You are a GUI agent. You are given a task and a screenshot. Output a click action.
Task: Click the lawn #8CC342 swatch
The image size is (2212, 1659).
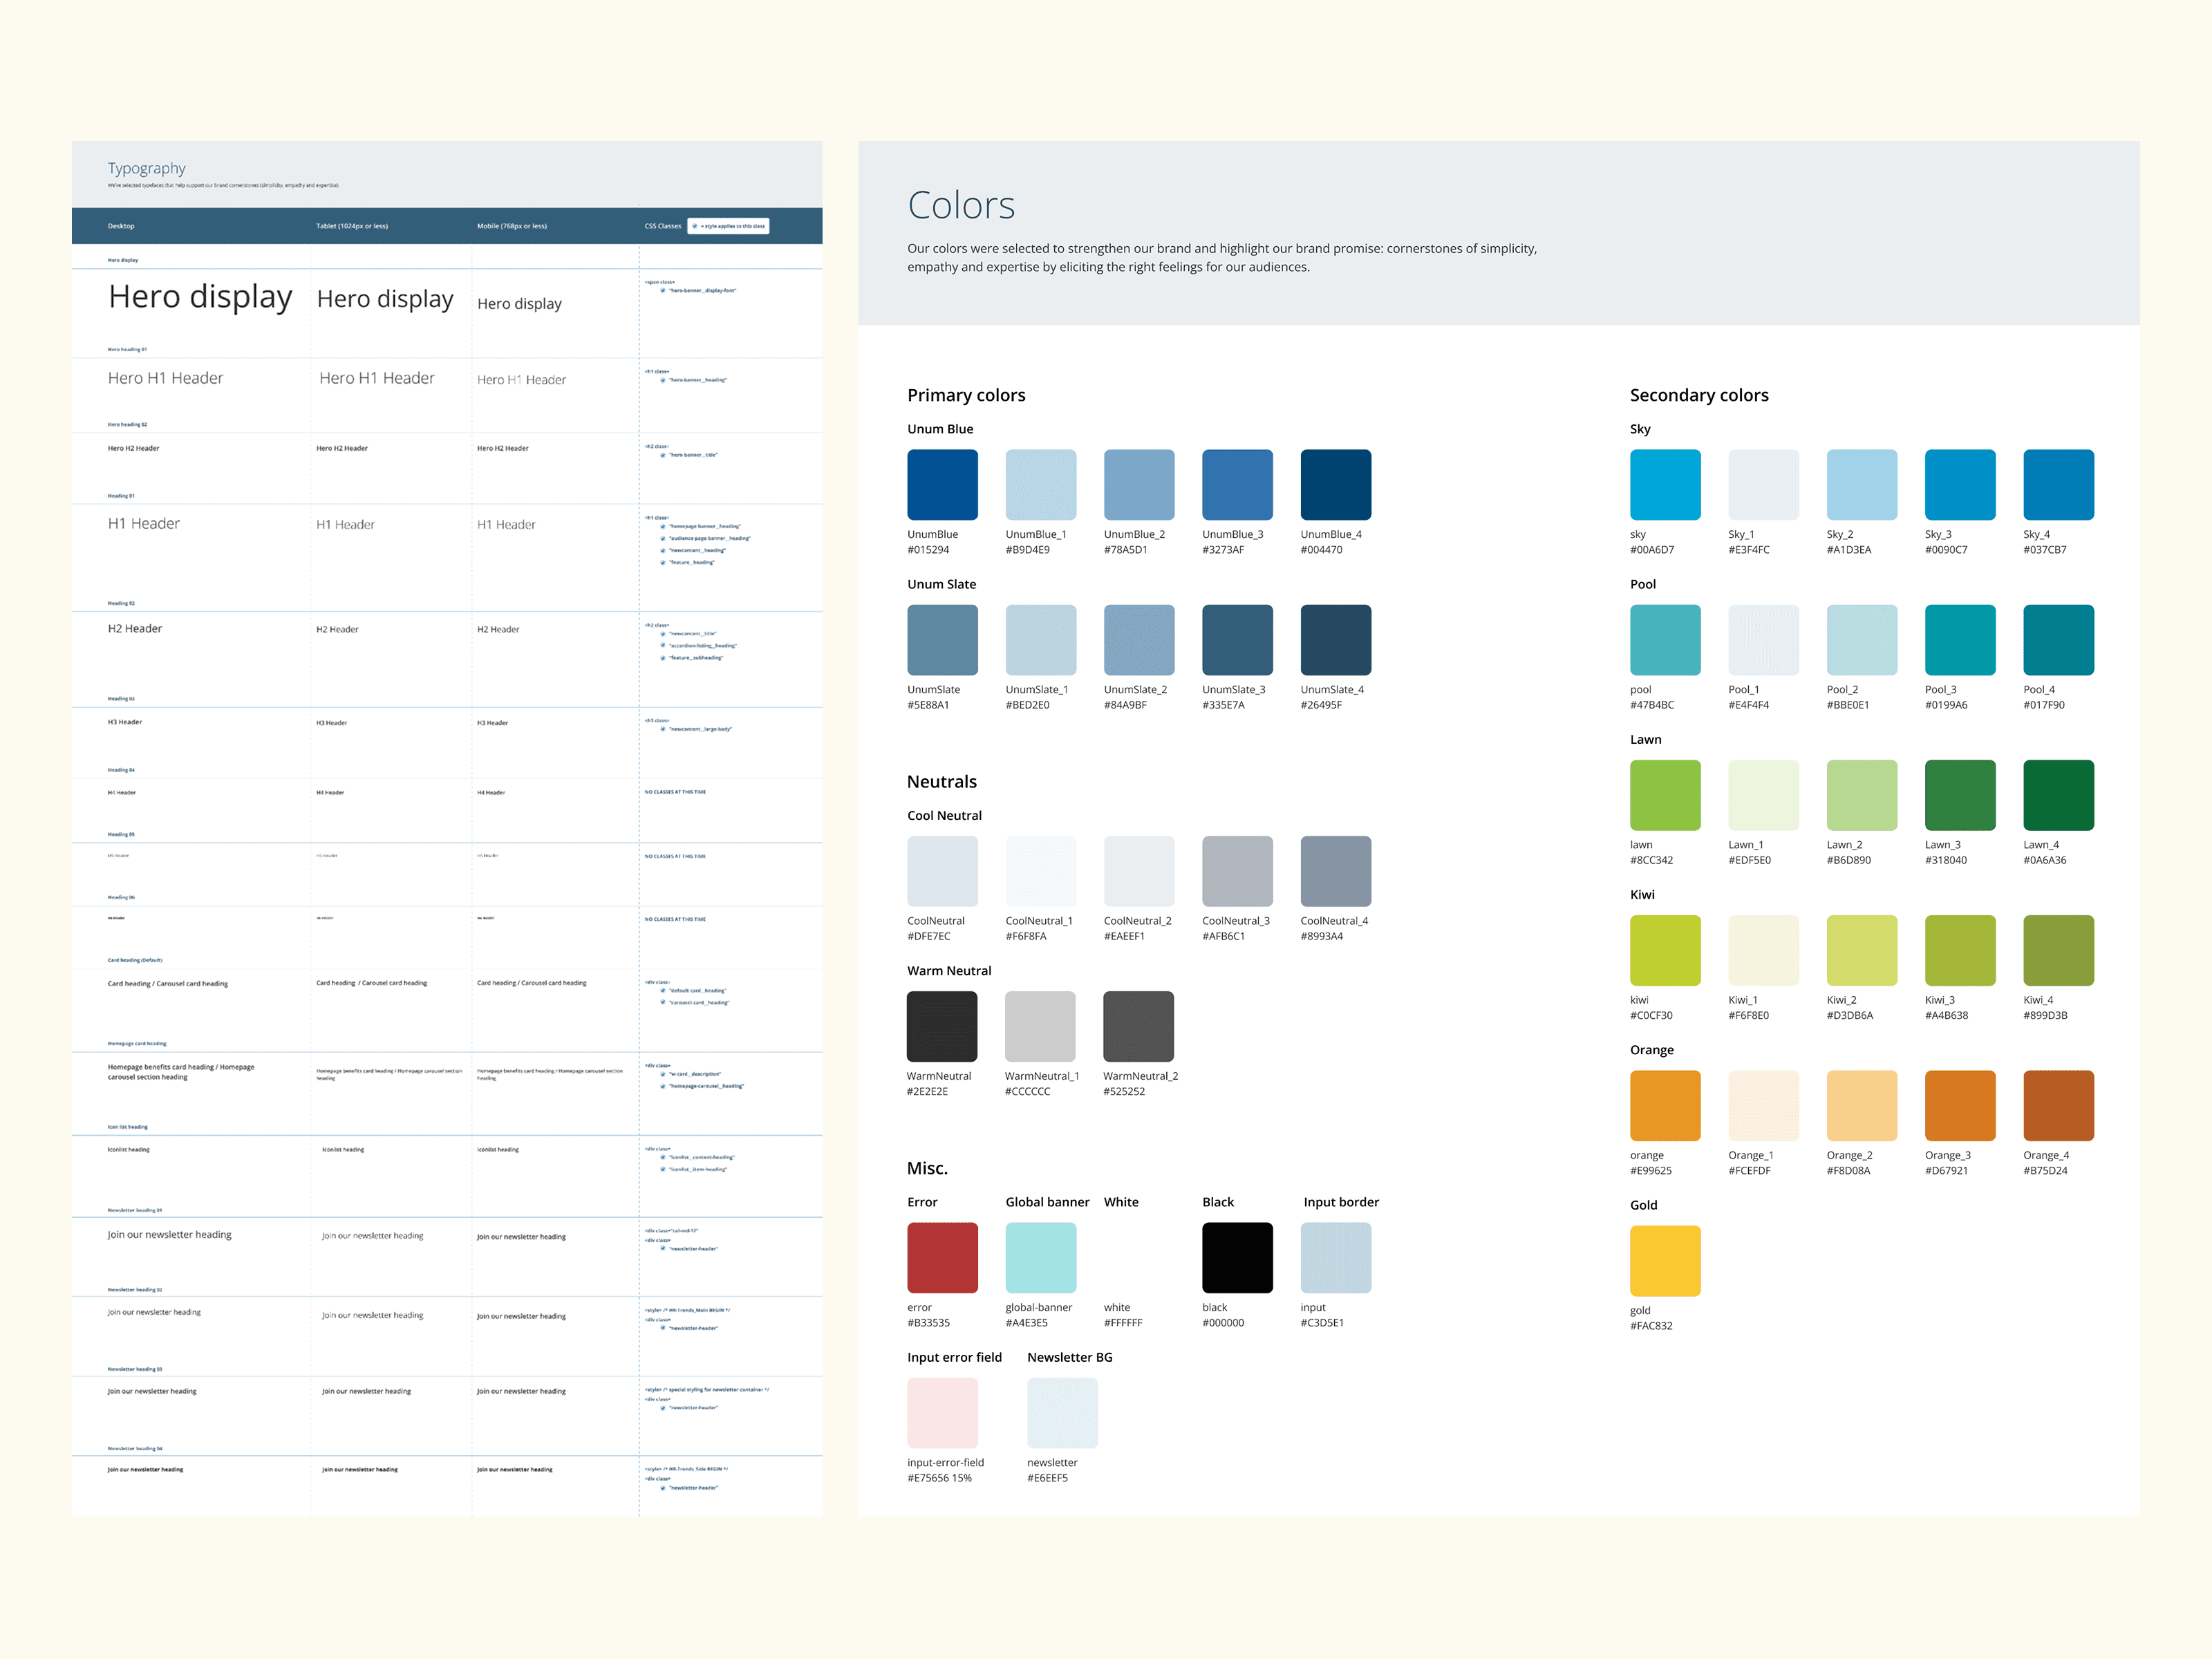pos(1665,795)
